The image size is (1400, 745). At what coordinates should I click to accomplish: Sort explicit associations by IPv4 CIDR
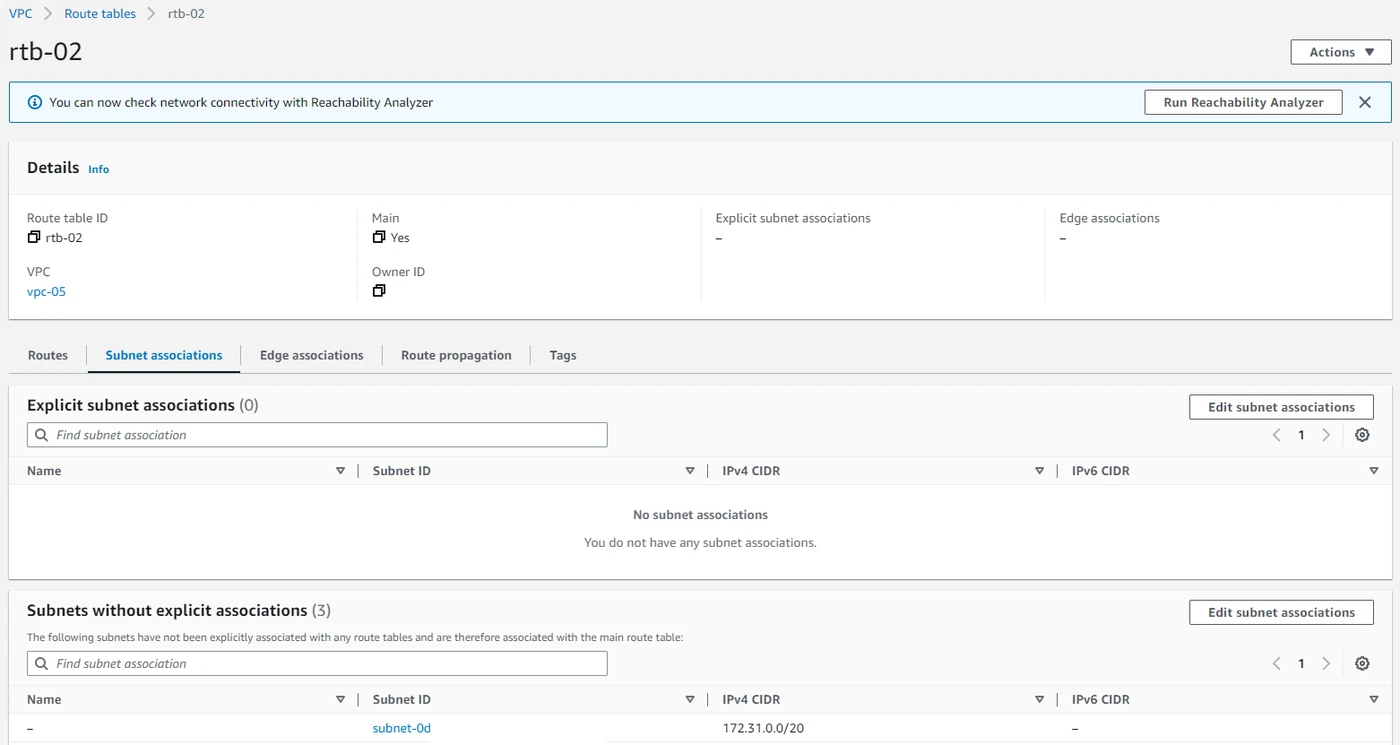click(1040, 471)
